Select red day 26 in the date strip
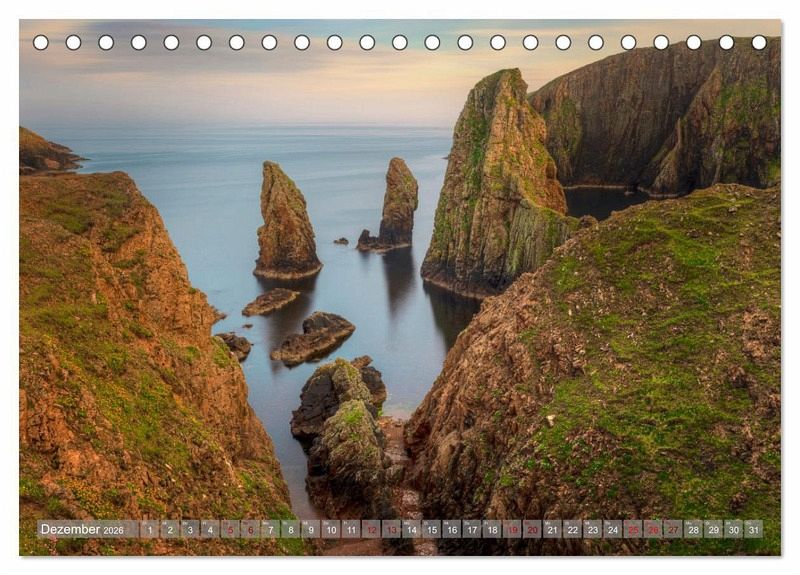 [x=653, y=529]
